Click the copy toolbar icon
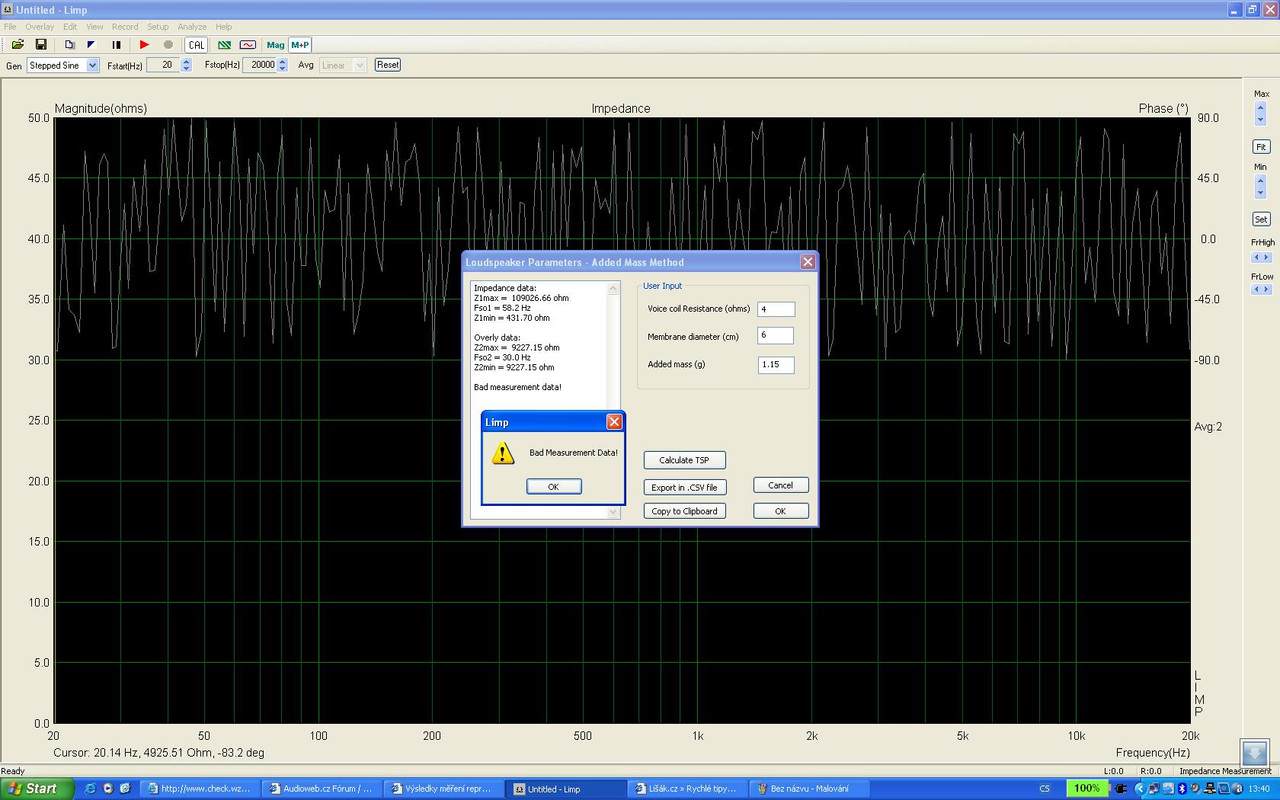The height and width of the screenshot is (800, 1280). (x=69, y=45)
